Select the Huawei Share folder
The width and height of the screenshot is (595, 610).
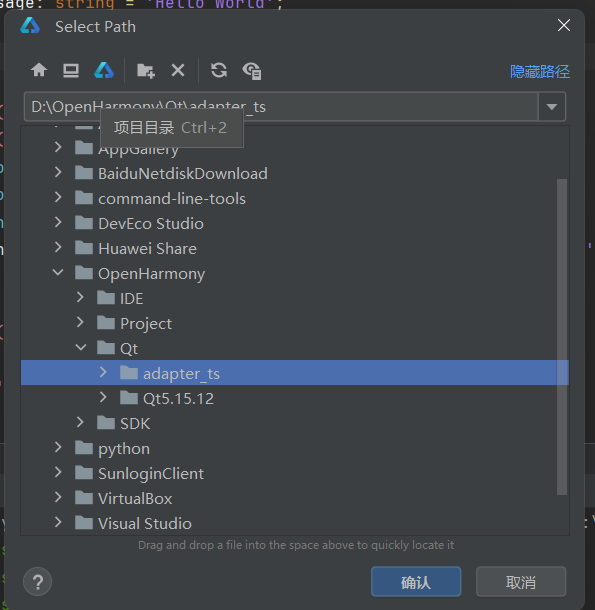point(147,249)
